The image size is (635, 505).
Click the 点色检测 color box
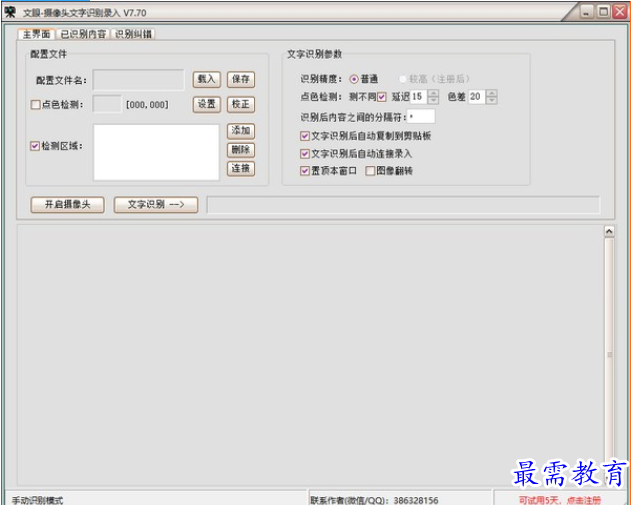tap(107, 104)
